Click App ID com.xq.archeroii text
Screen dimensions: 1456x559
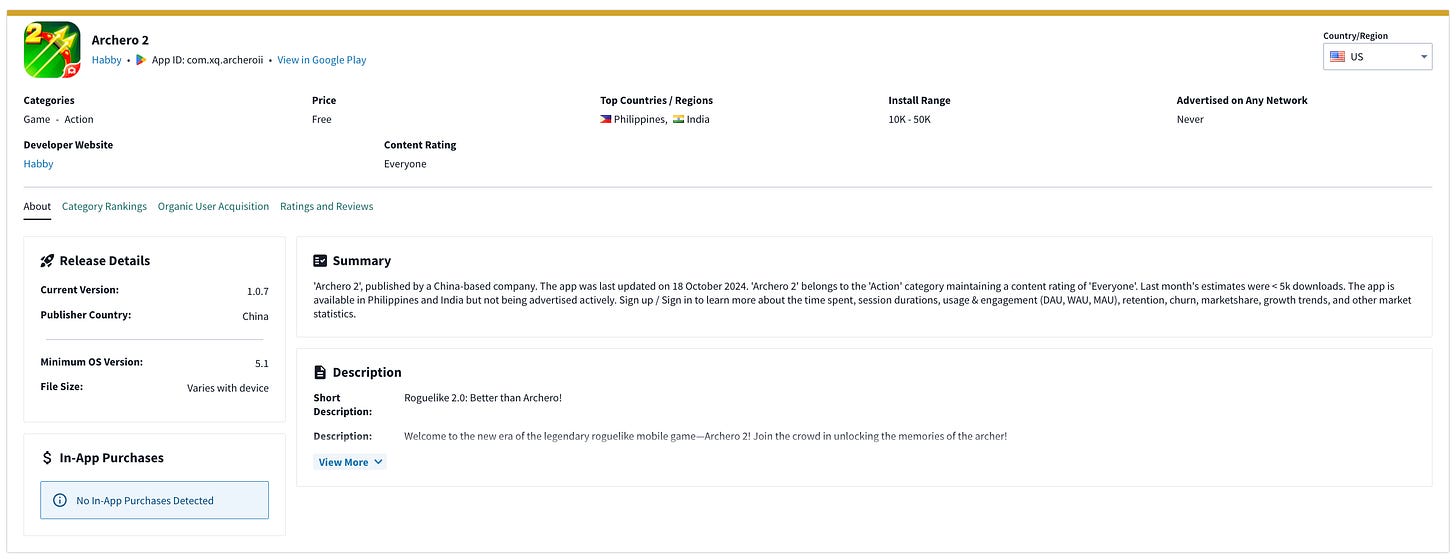tap(208, 60)
